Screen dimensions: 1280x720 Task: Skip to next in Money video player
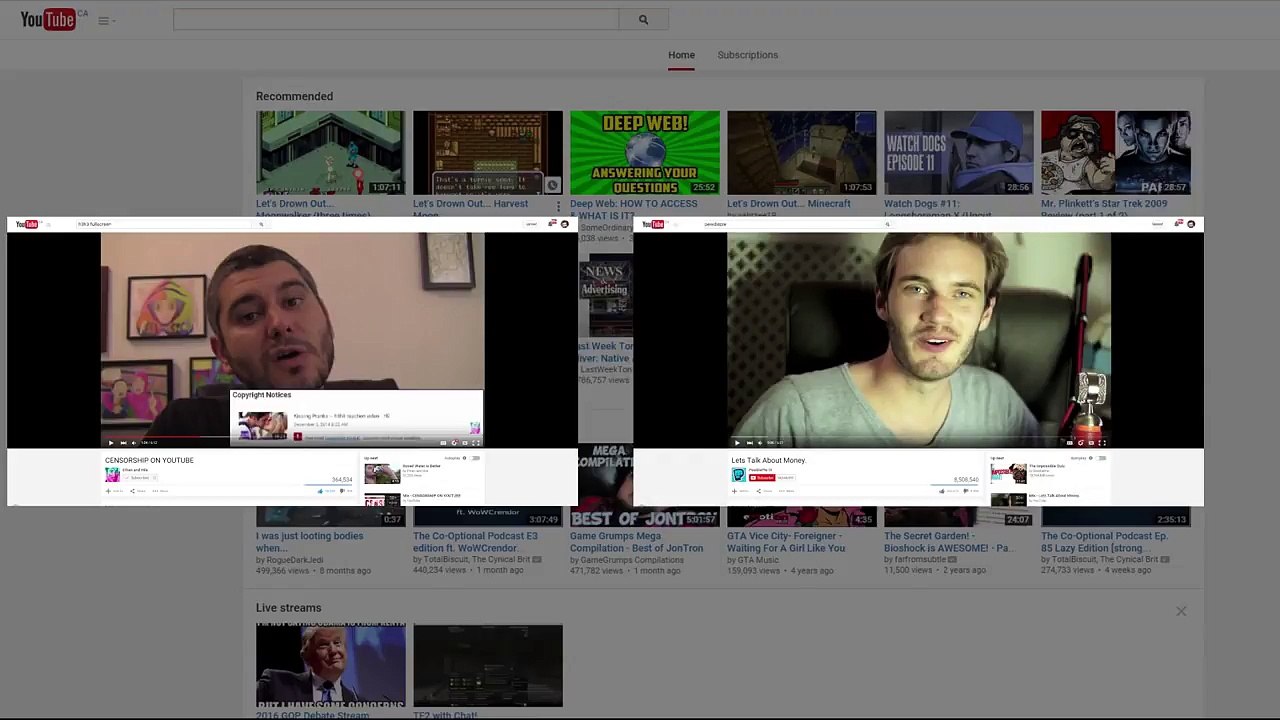(750, 442)
